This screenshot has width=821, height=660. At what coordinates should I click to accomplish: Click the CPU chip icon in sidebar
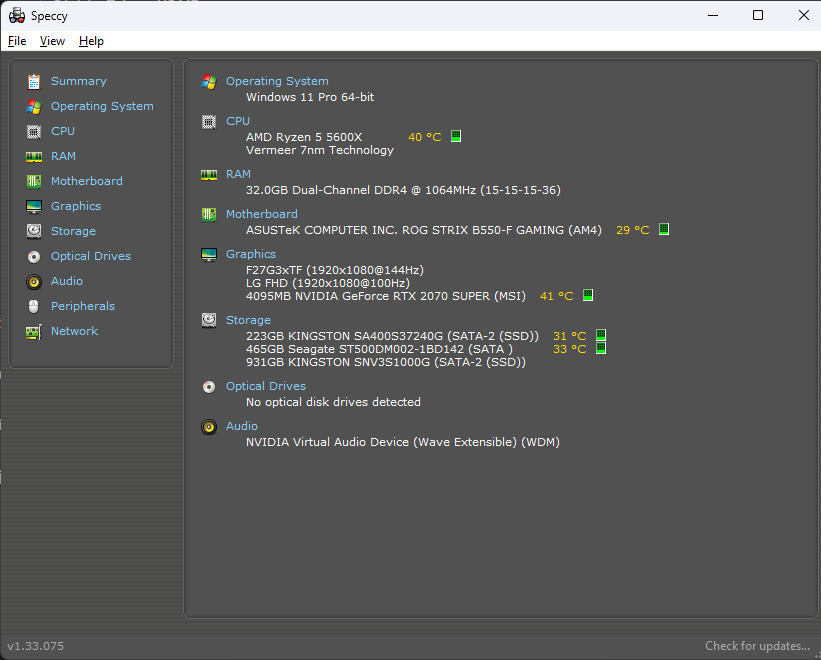[34, 131]
